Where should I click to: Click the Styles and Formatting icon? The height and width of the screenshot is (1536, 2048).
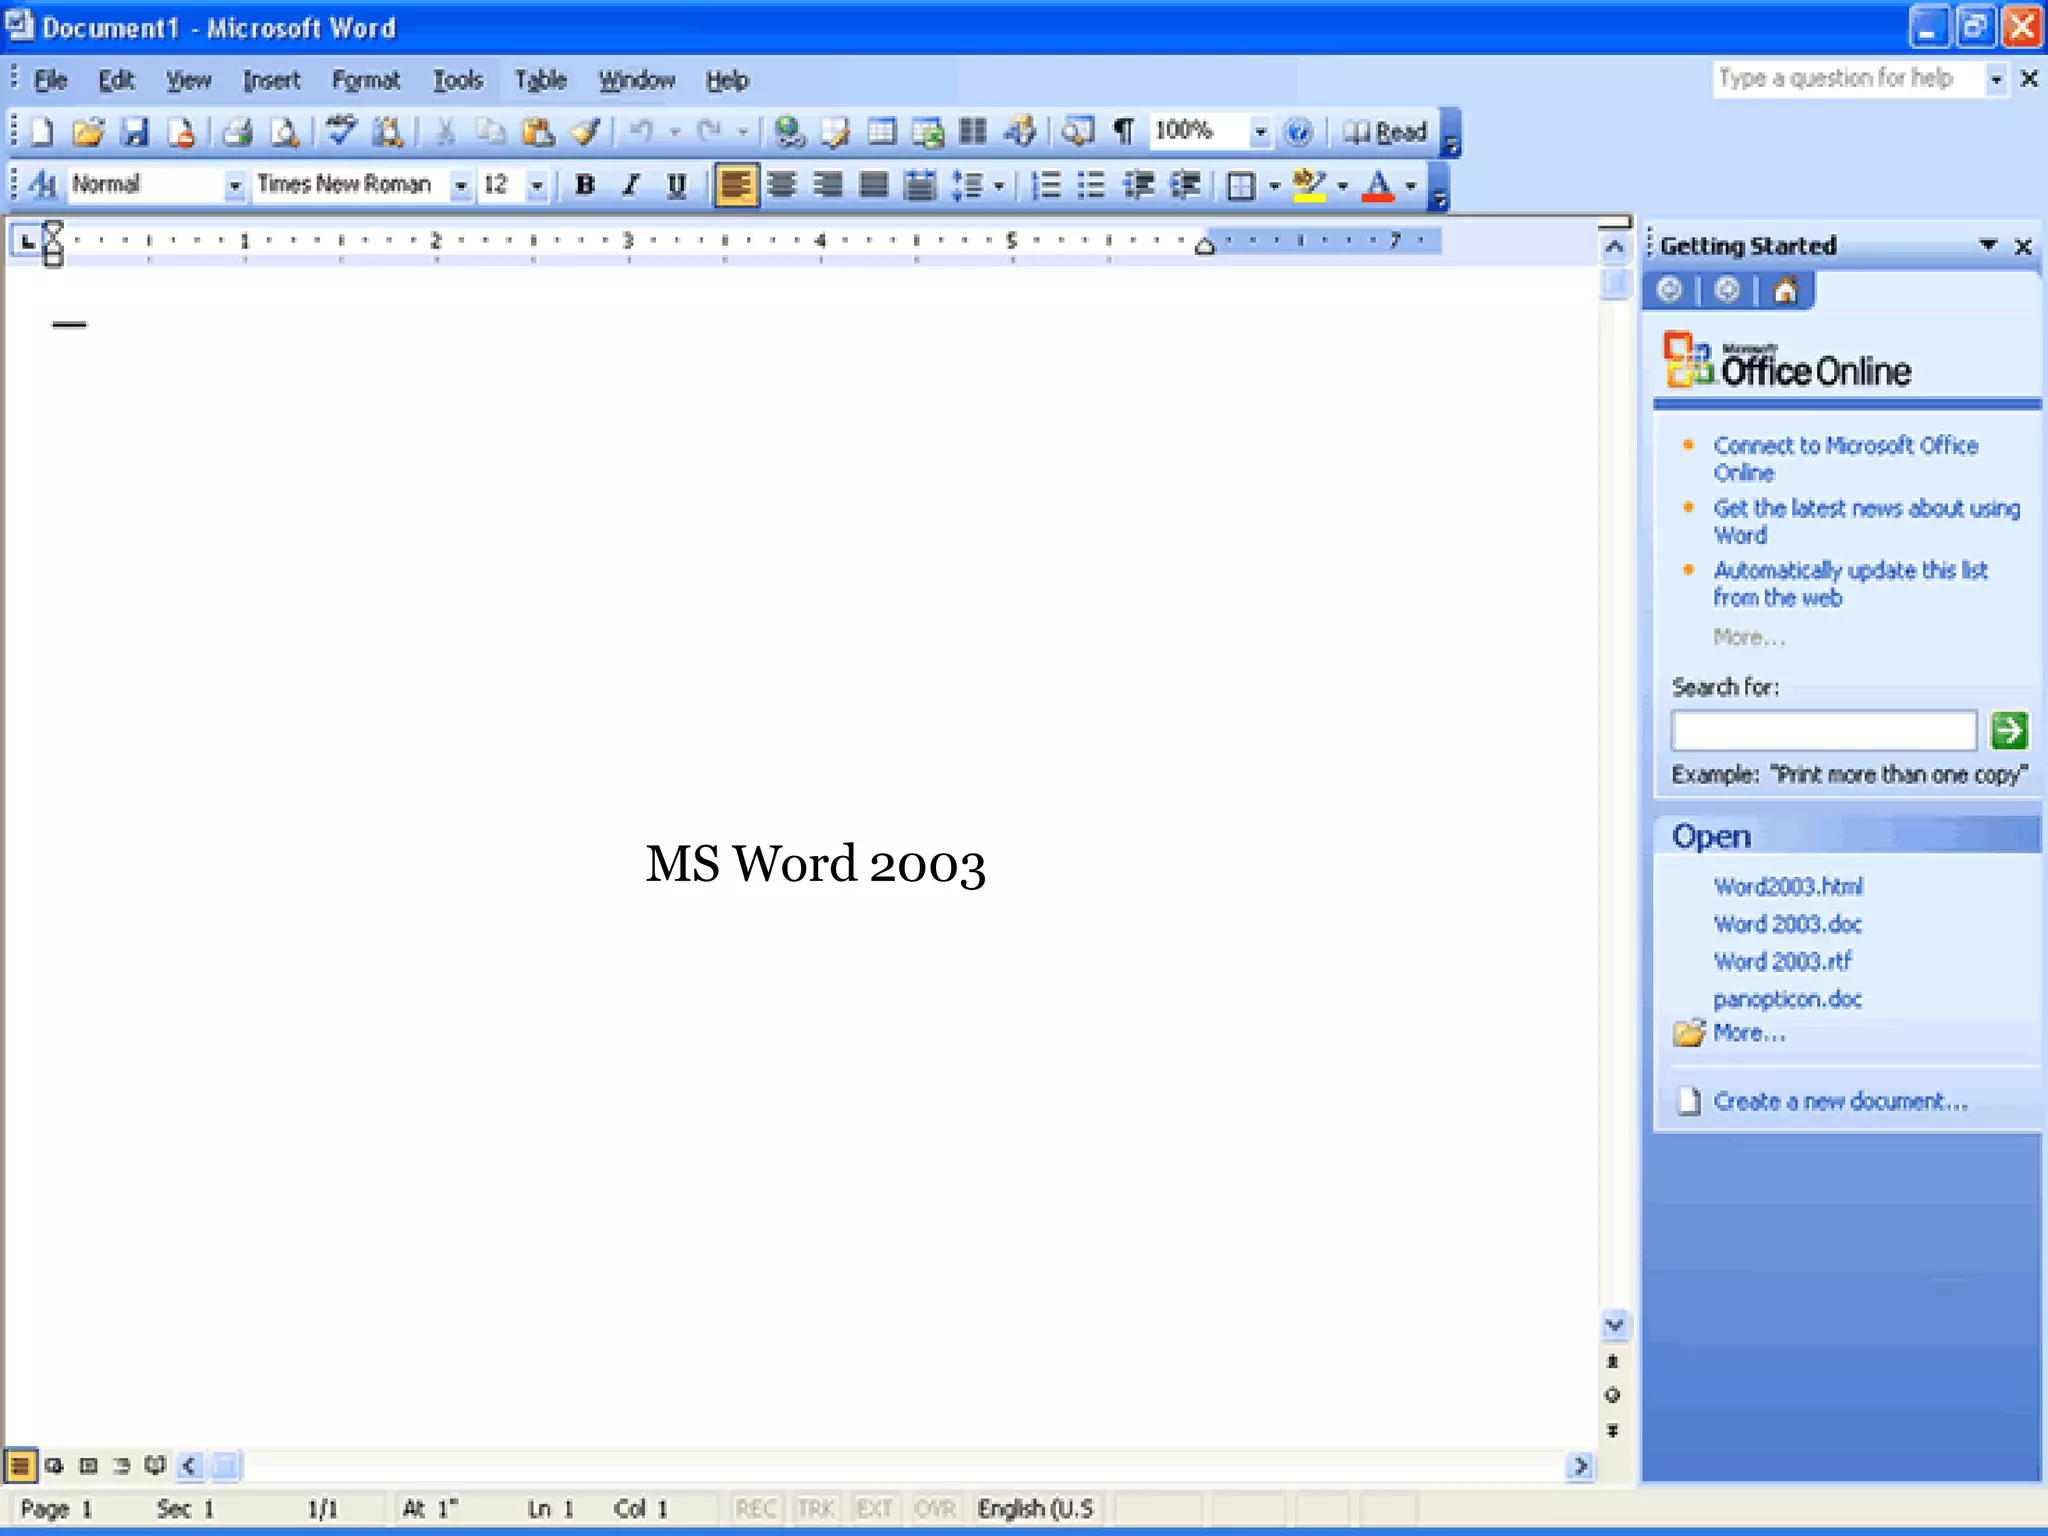click(x=43, y=185)
